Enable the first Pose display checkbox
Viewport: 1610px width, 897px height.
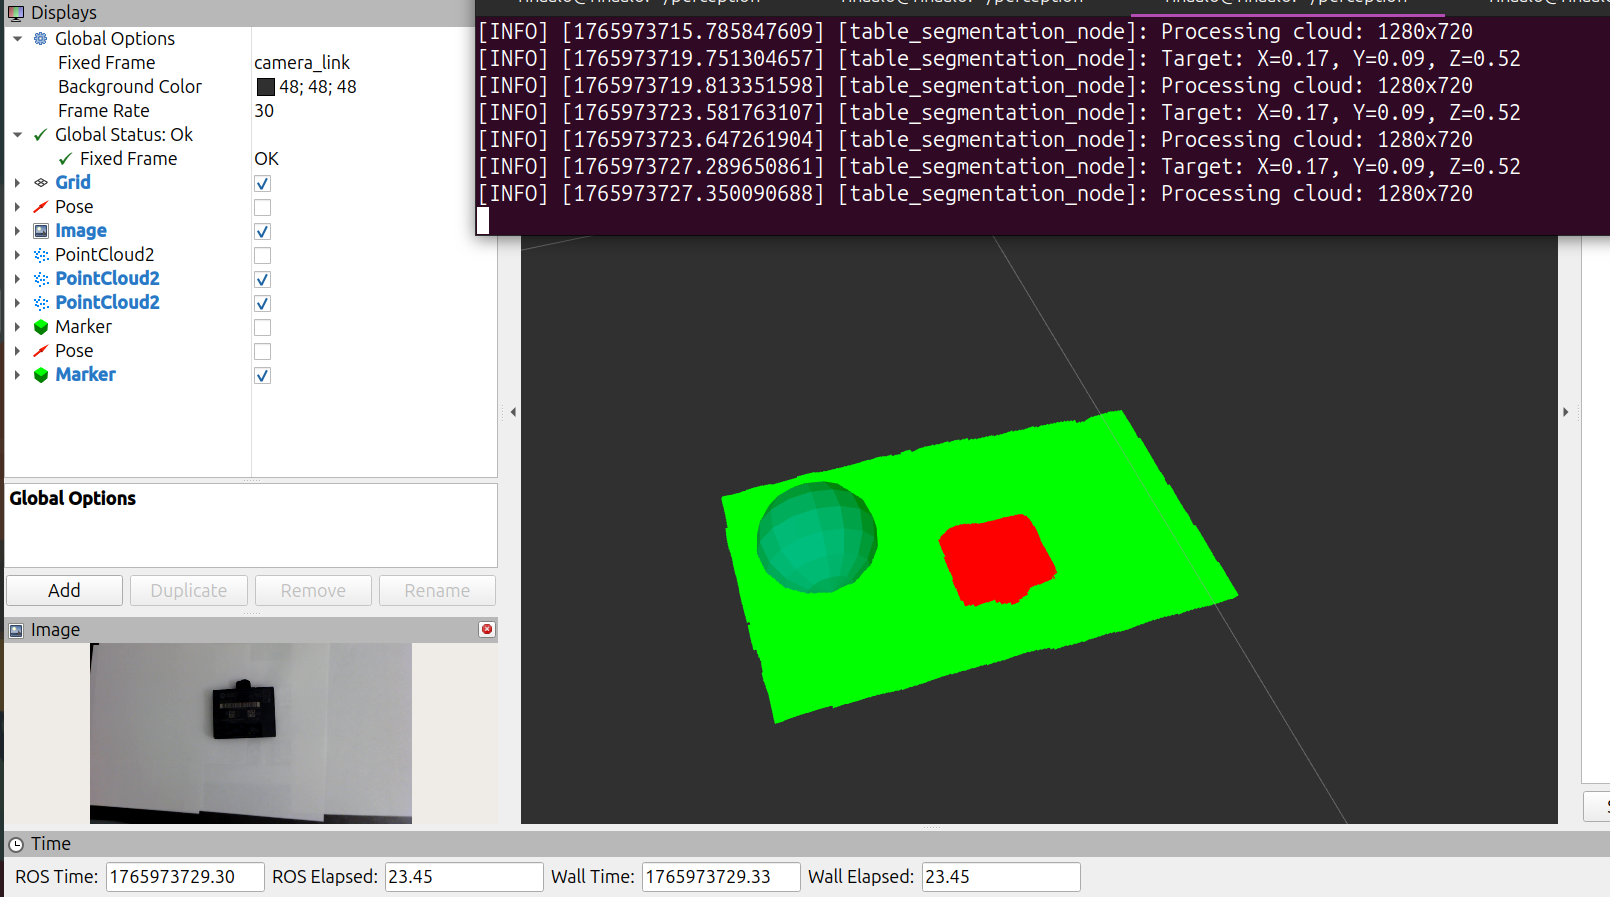tap(262, 207)
